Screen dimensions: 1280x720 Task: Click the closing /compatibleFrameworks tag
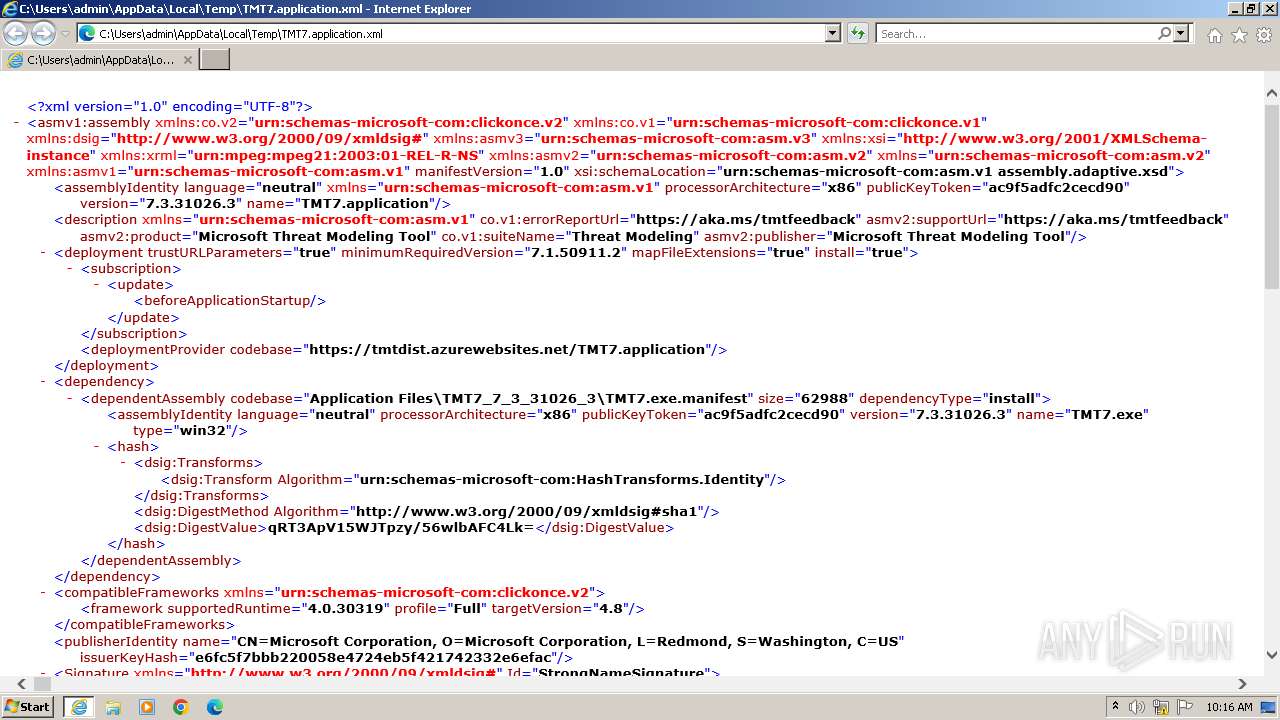(145, 624)
